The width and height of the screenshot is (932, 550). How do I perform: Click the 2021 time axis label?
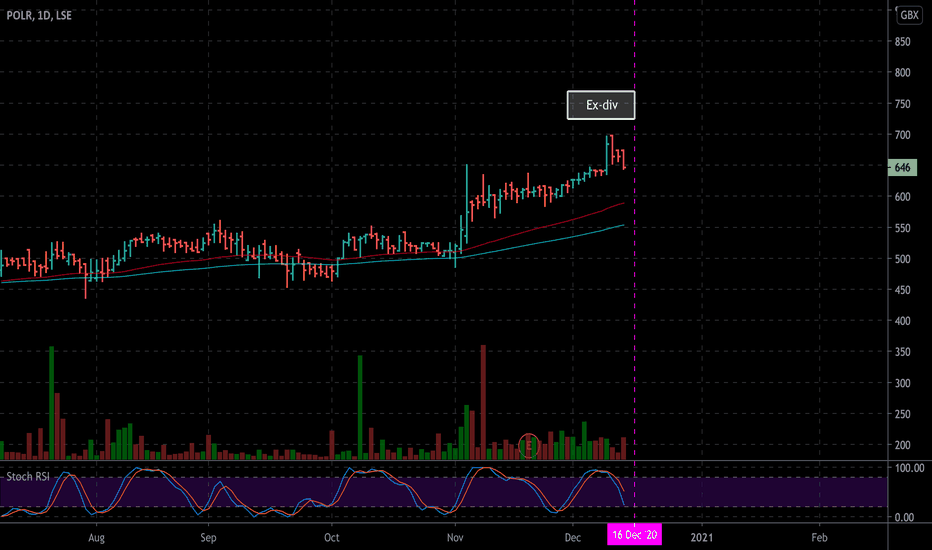[701, 538]
